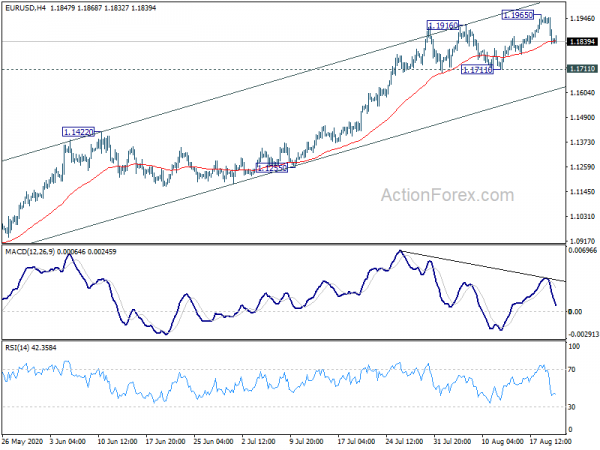600x450 pixels.
Task: Select the 1.19160 price label
Action: coord(442,26)
